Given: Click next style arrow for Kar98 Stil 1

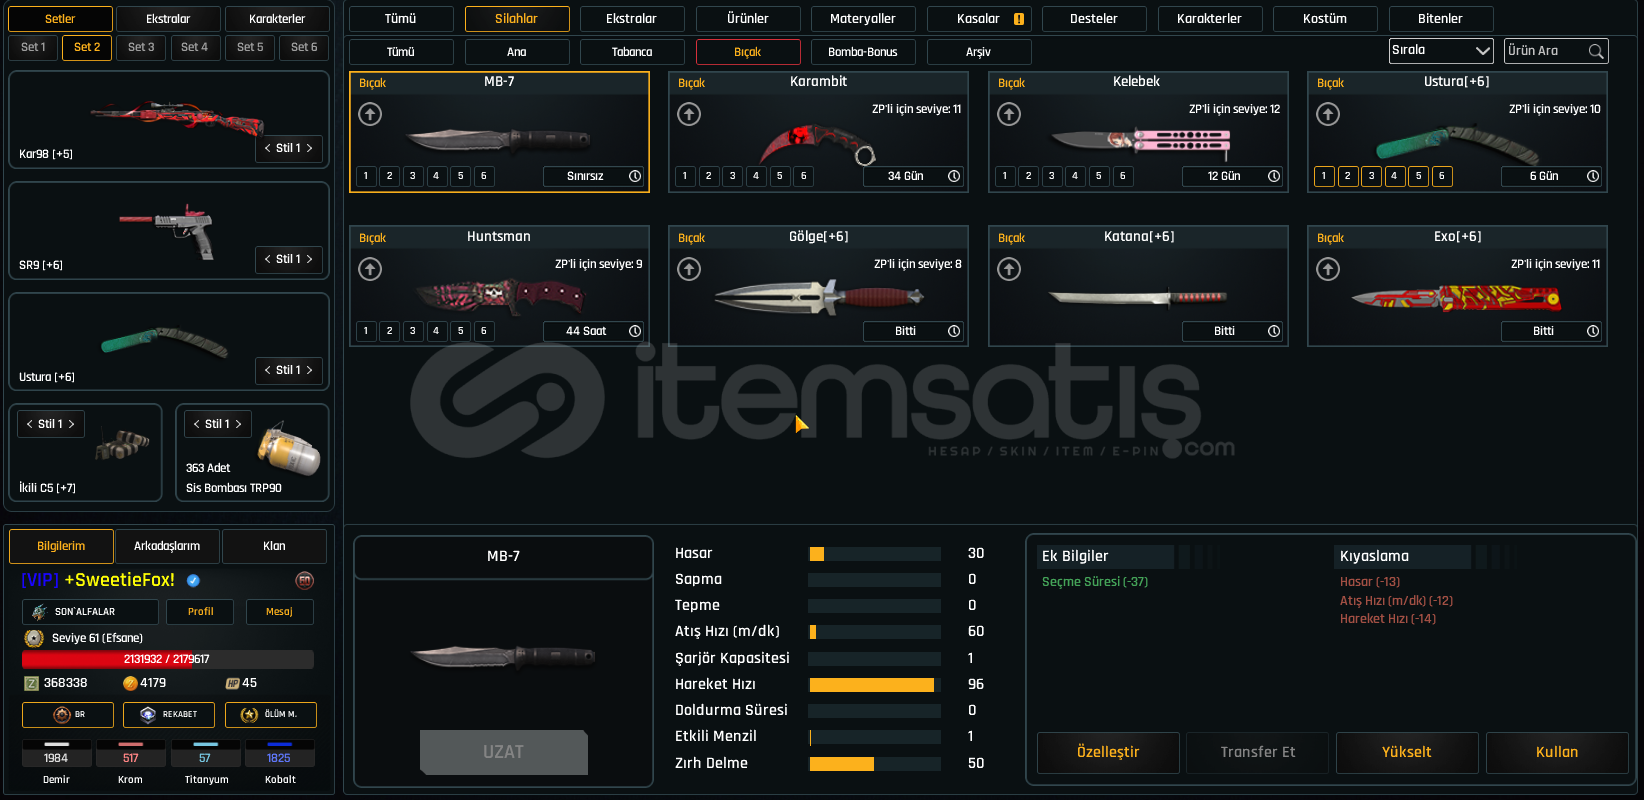Looking at the screenshot, I should tap(309, 148).
